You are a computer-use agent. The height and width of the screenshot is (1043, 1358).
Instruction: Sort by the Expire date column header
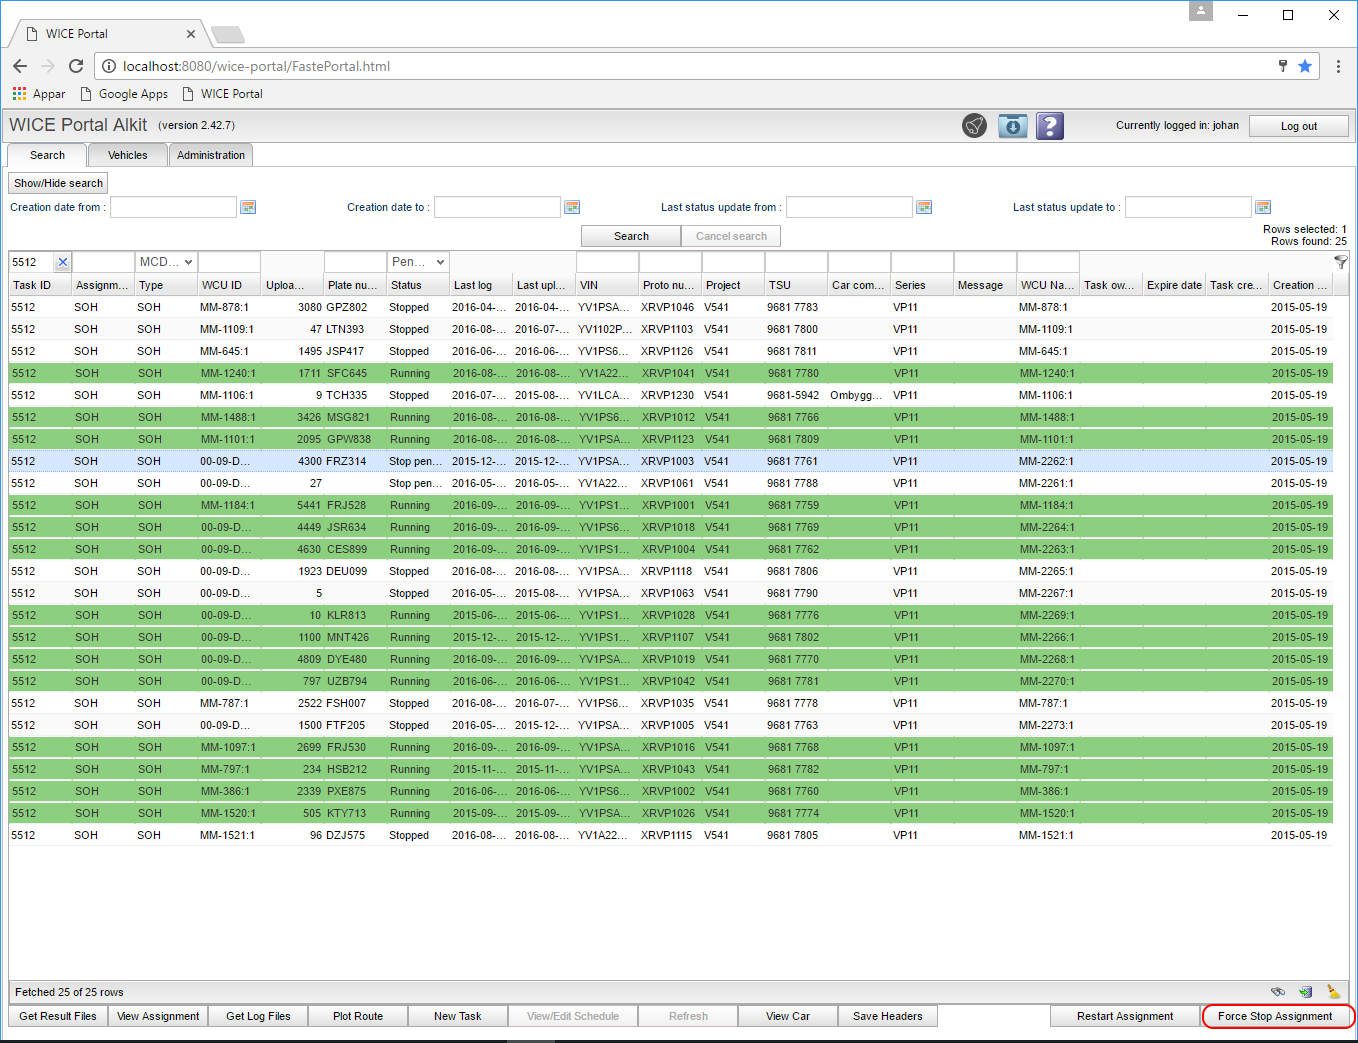[x=1174, y=285]
